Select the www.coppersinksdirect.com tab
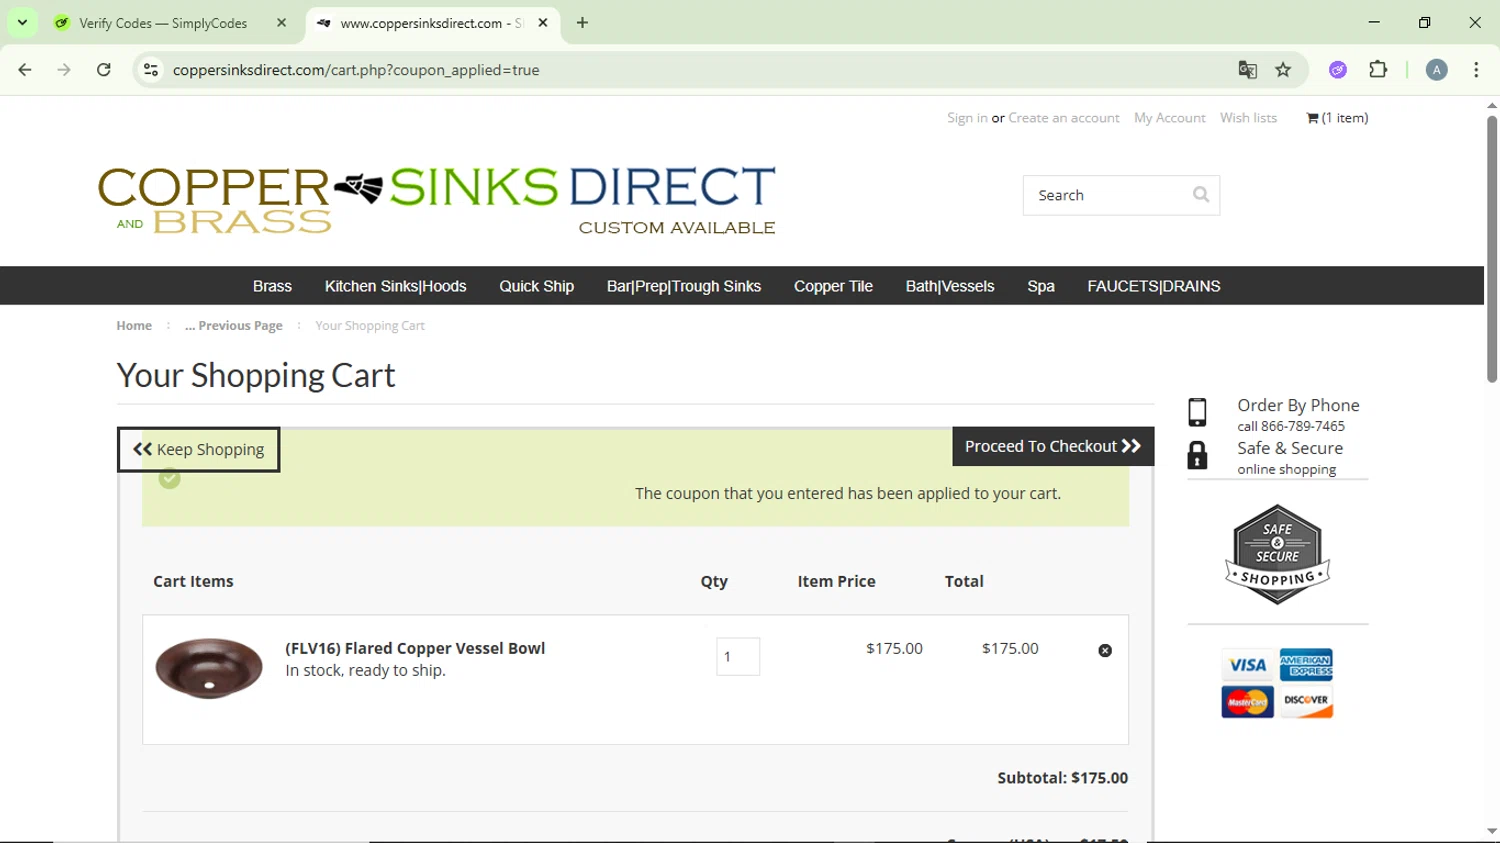The image size is (1500, 843). point(431,23)
